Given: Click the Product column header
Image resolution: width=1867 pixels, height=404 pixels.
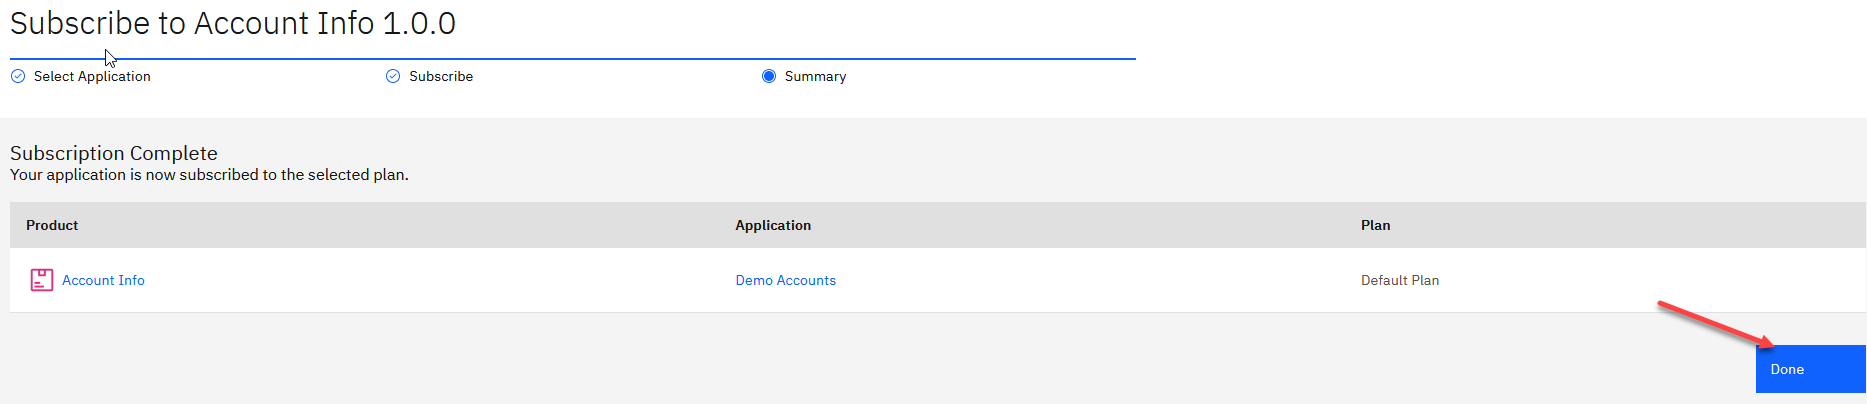Looking at the screenshot, I should (52, 225).
